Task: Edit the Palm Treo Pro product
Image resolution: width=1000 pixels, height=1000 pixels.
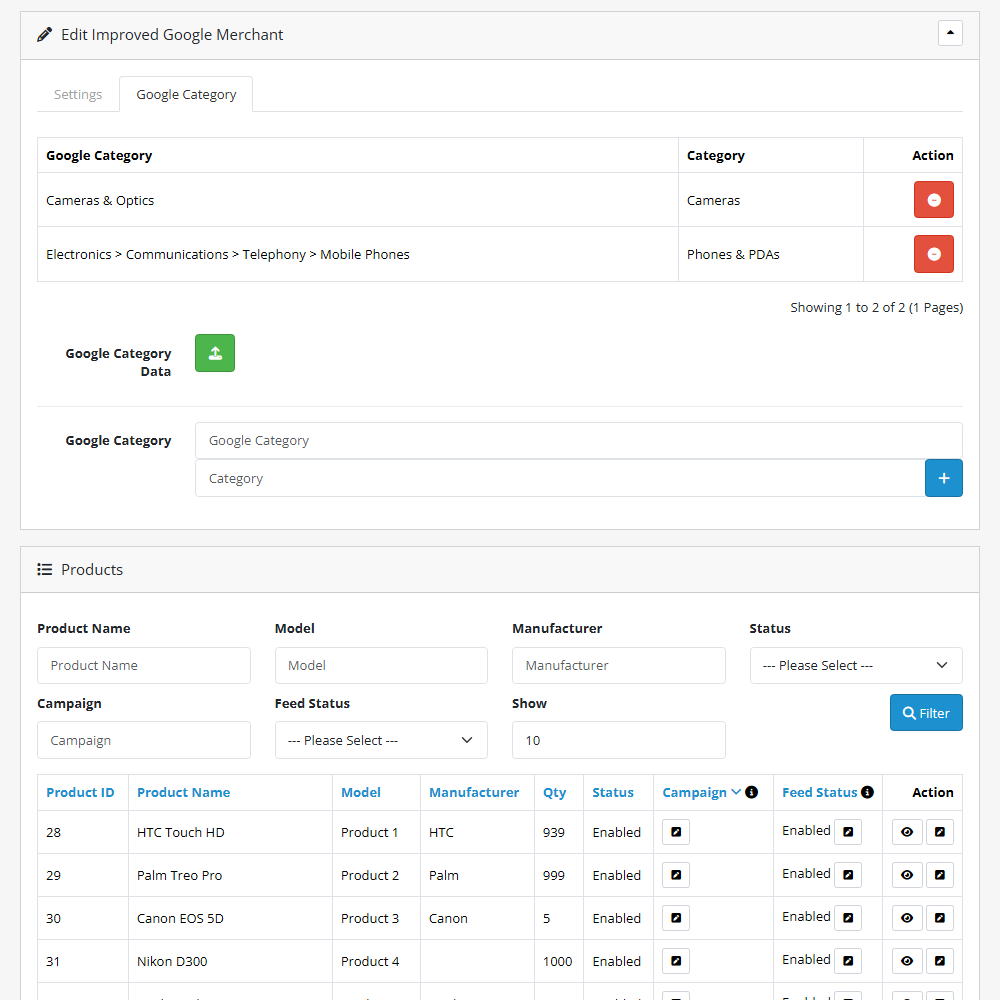Action: click(939, 874)
